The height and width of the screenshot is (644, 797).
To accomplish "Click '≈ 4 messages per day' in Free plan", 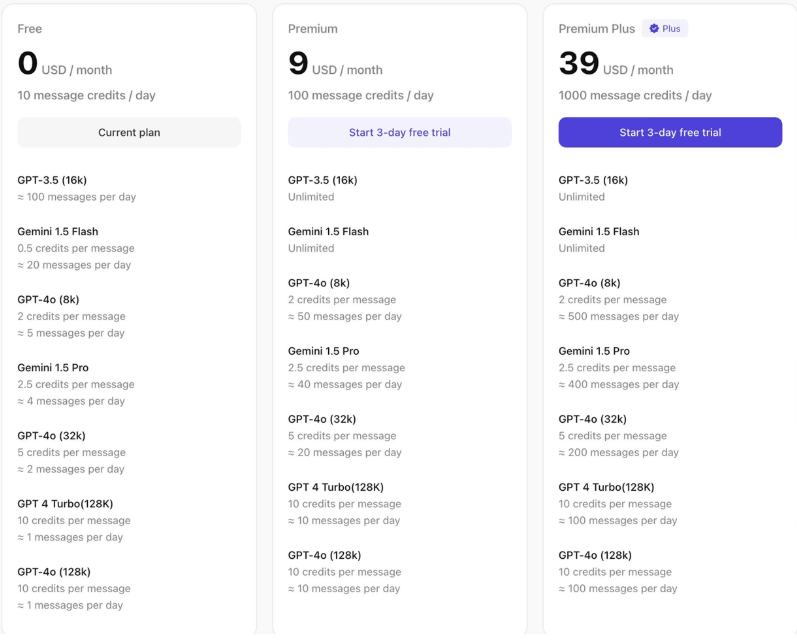I will tap(71, 401).
